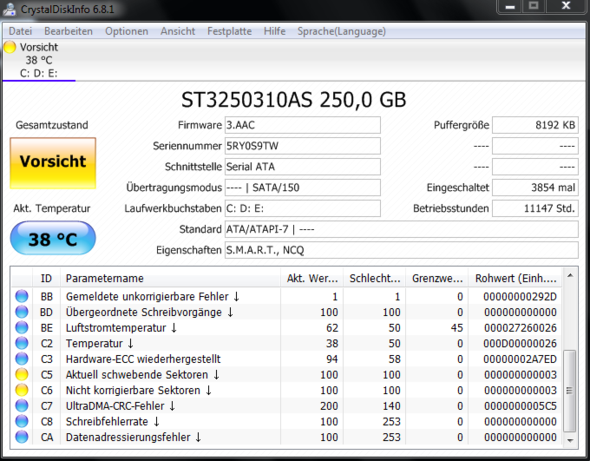Click the blue status icon for row BB
Image resolution: width=590 pixels, height=461 pixels.
coord(22,296)
